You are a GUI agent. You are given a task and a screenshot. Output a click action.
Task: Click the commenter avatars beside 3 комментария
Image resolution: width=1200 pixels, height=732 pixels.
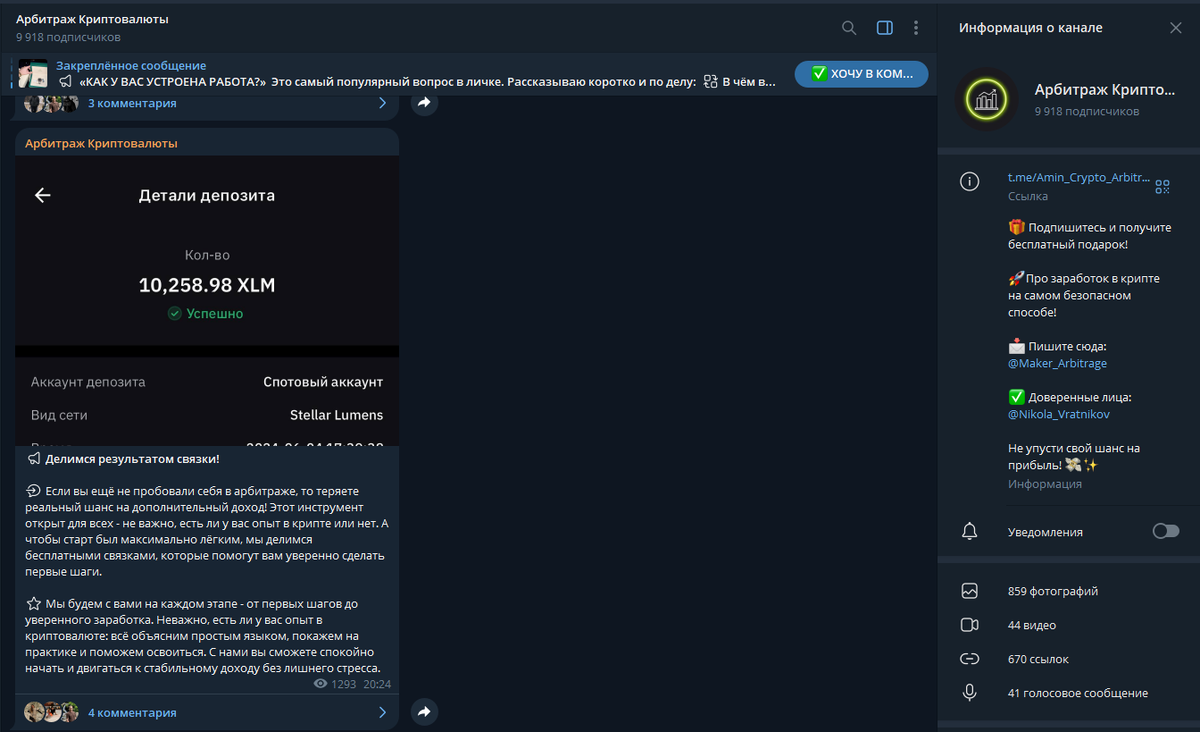point(51,103)
